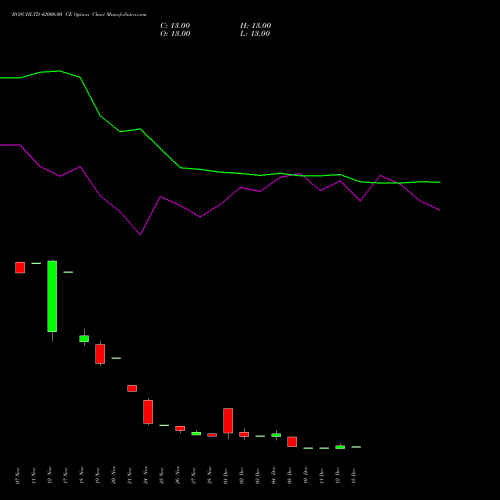Viewport: 500px width, 500px height.
Task: Click the '07 Nov' date axis label
Action: [17, 476]
